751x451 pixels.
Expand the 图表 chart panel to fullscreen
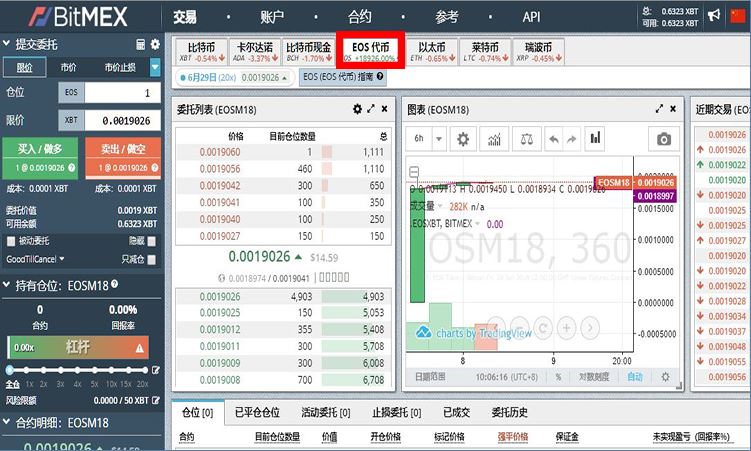click(660, 109)
